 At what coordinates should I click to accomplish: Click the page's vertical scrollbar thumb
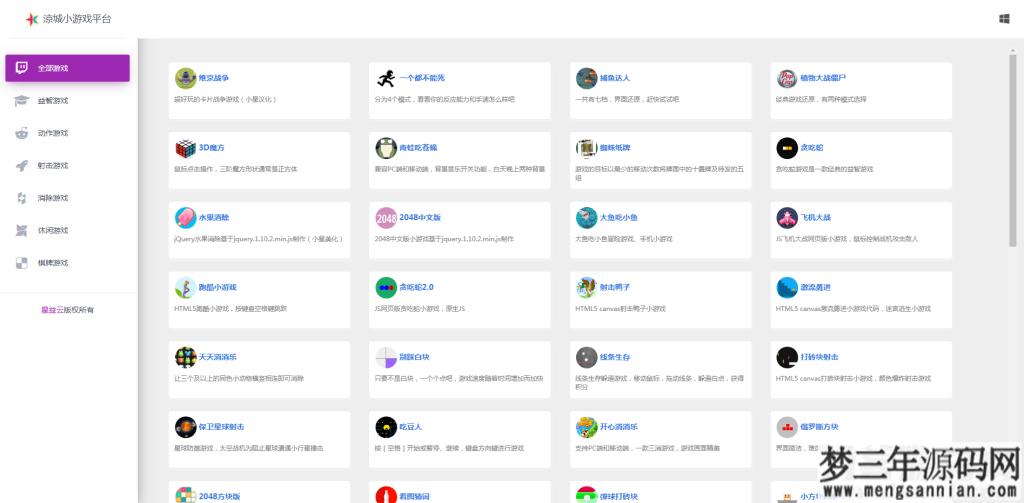(1013, 148)
